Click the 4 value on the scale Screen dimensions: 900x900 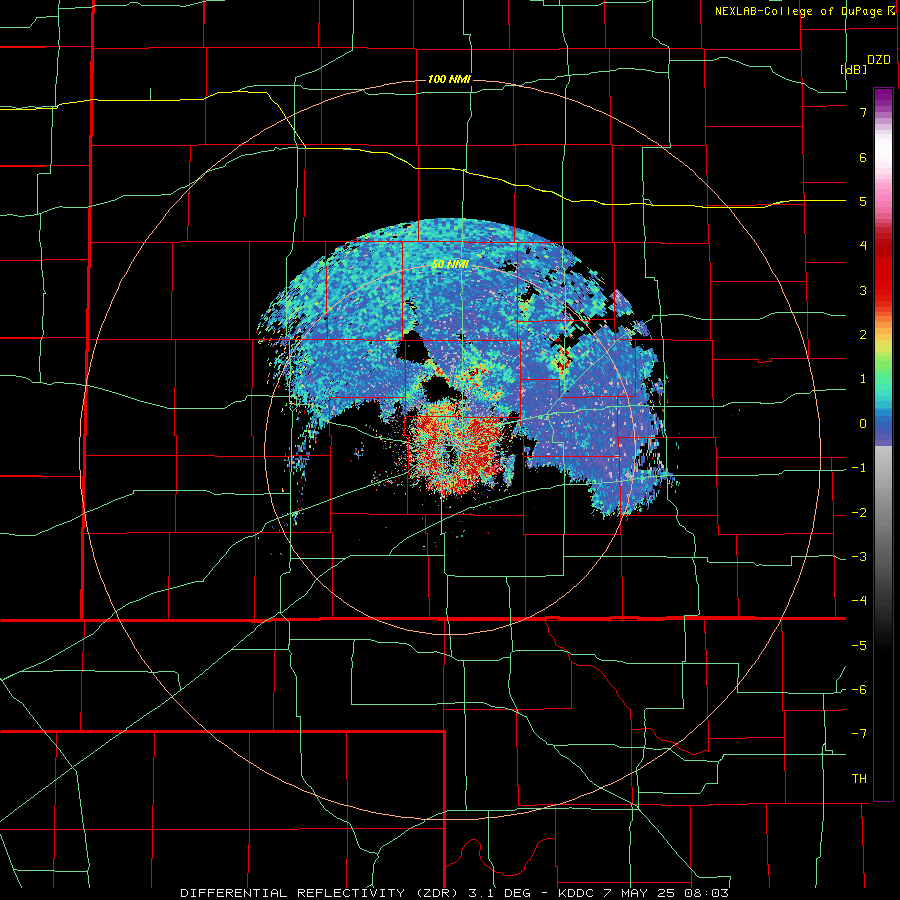pyautogui.click(x=863, y=246)
